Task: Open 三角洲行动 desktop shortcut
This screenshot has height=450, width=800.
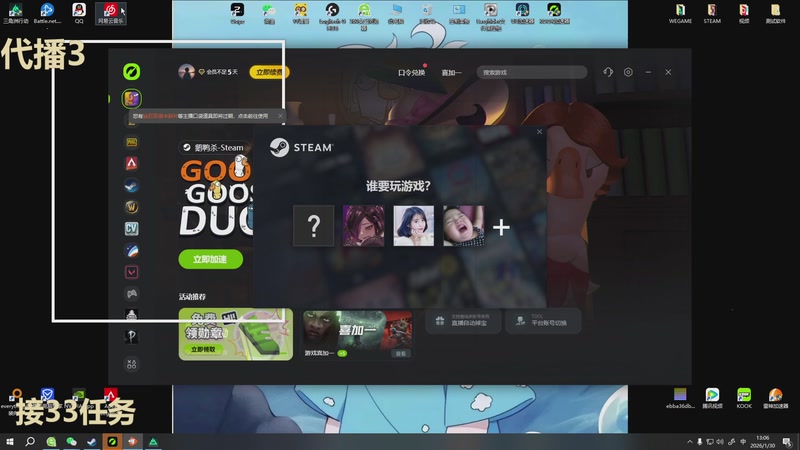Action: tap(15, 13)
